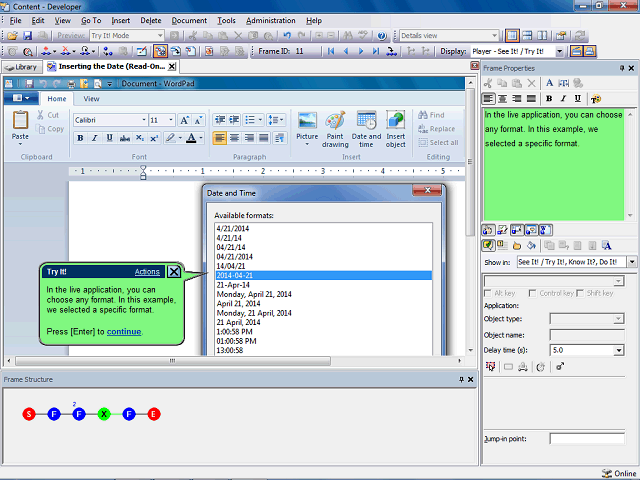Open the Object type dropdown
Image resolution: width=640 pixels, height=480 pixels.
[x=619, y=319]
